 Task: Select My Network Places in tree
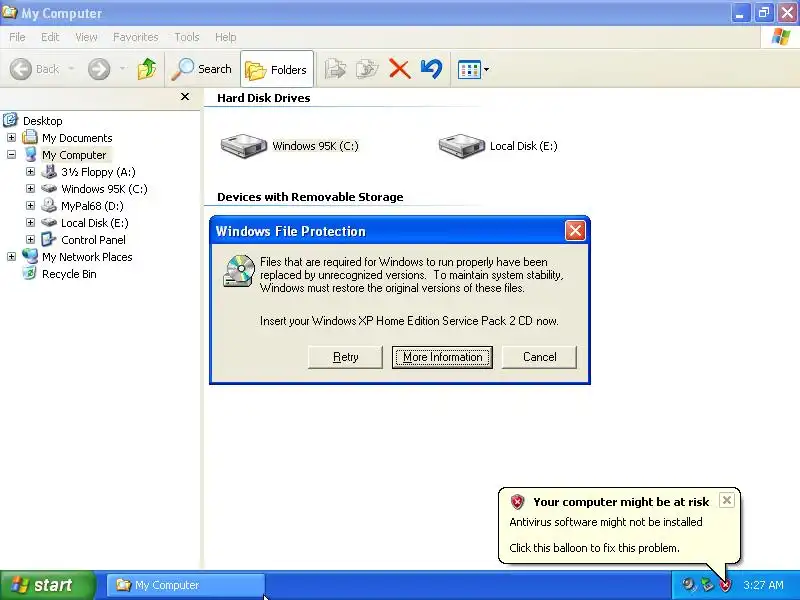[87, 257]
